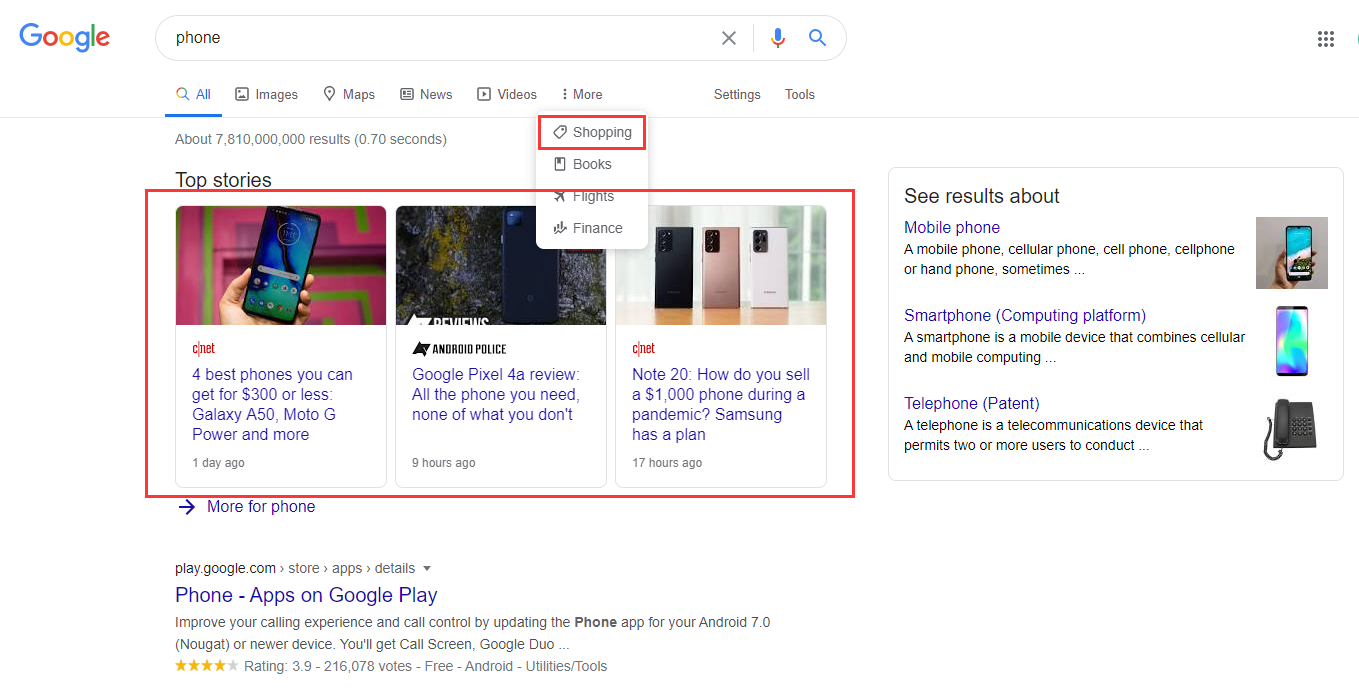Click the cnet logo on Note 20 story

coord(643,348)
